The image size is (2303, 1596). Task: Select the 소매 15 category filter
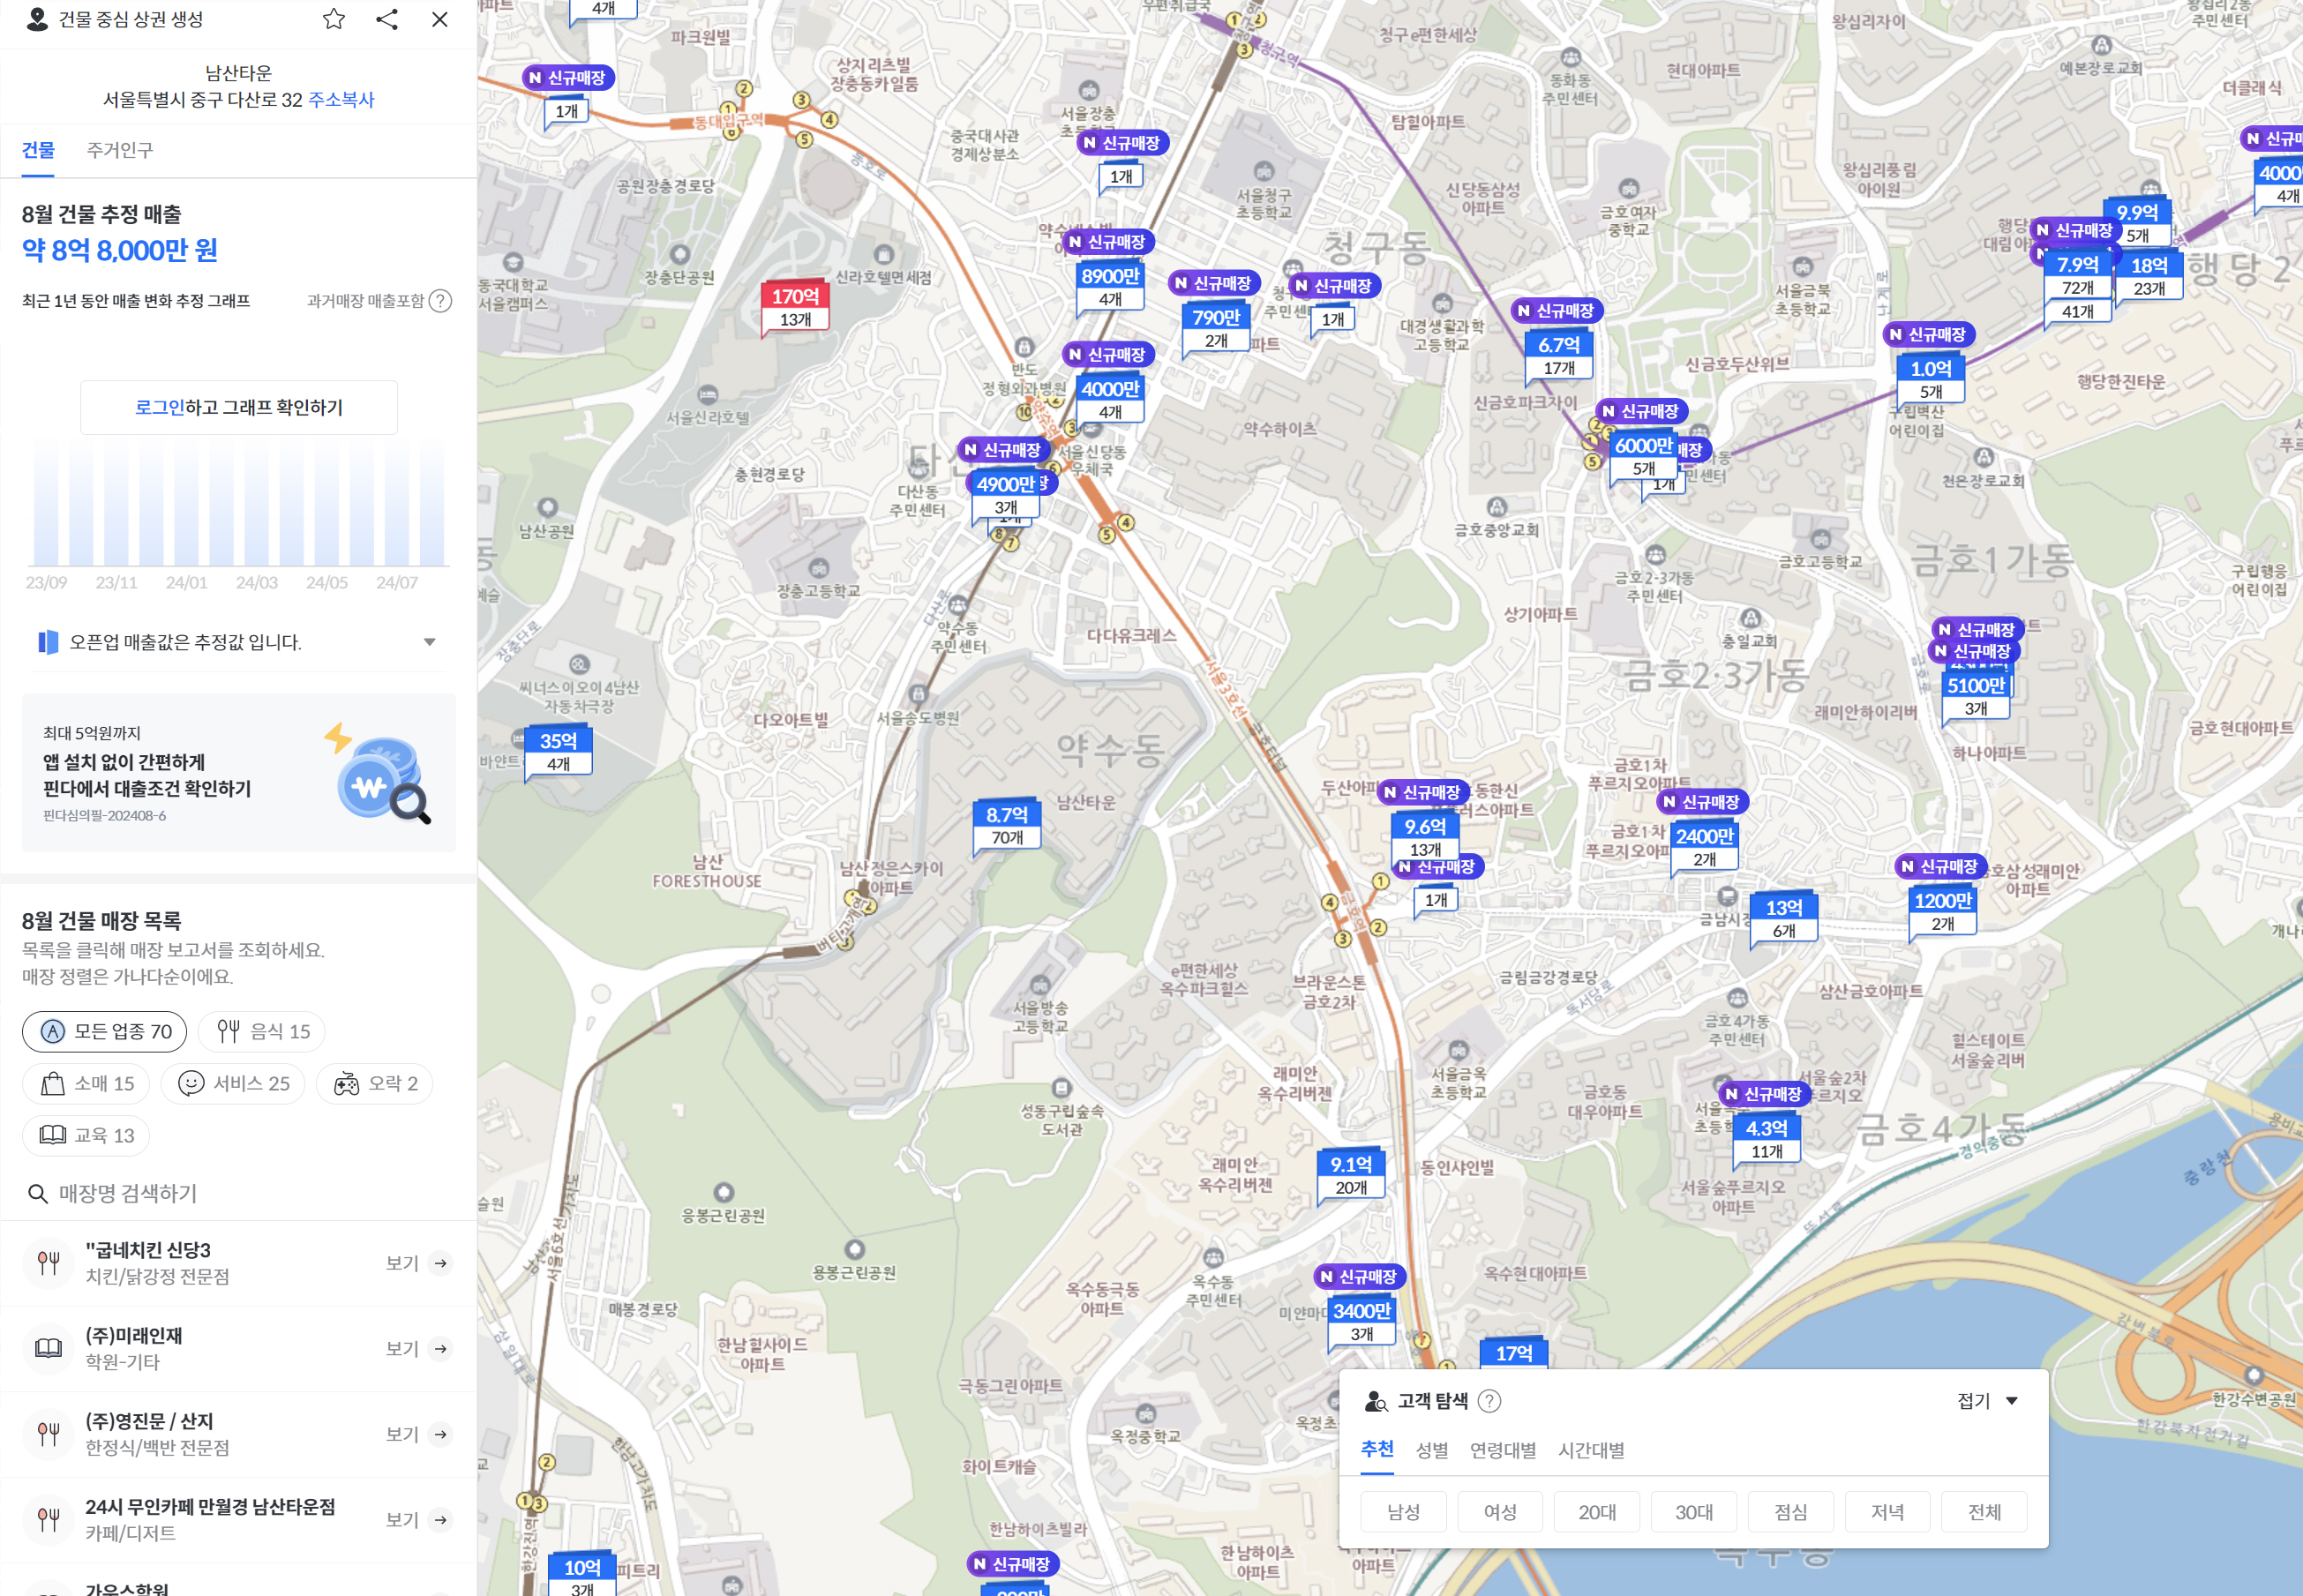point(86,1083)
